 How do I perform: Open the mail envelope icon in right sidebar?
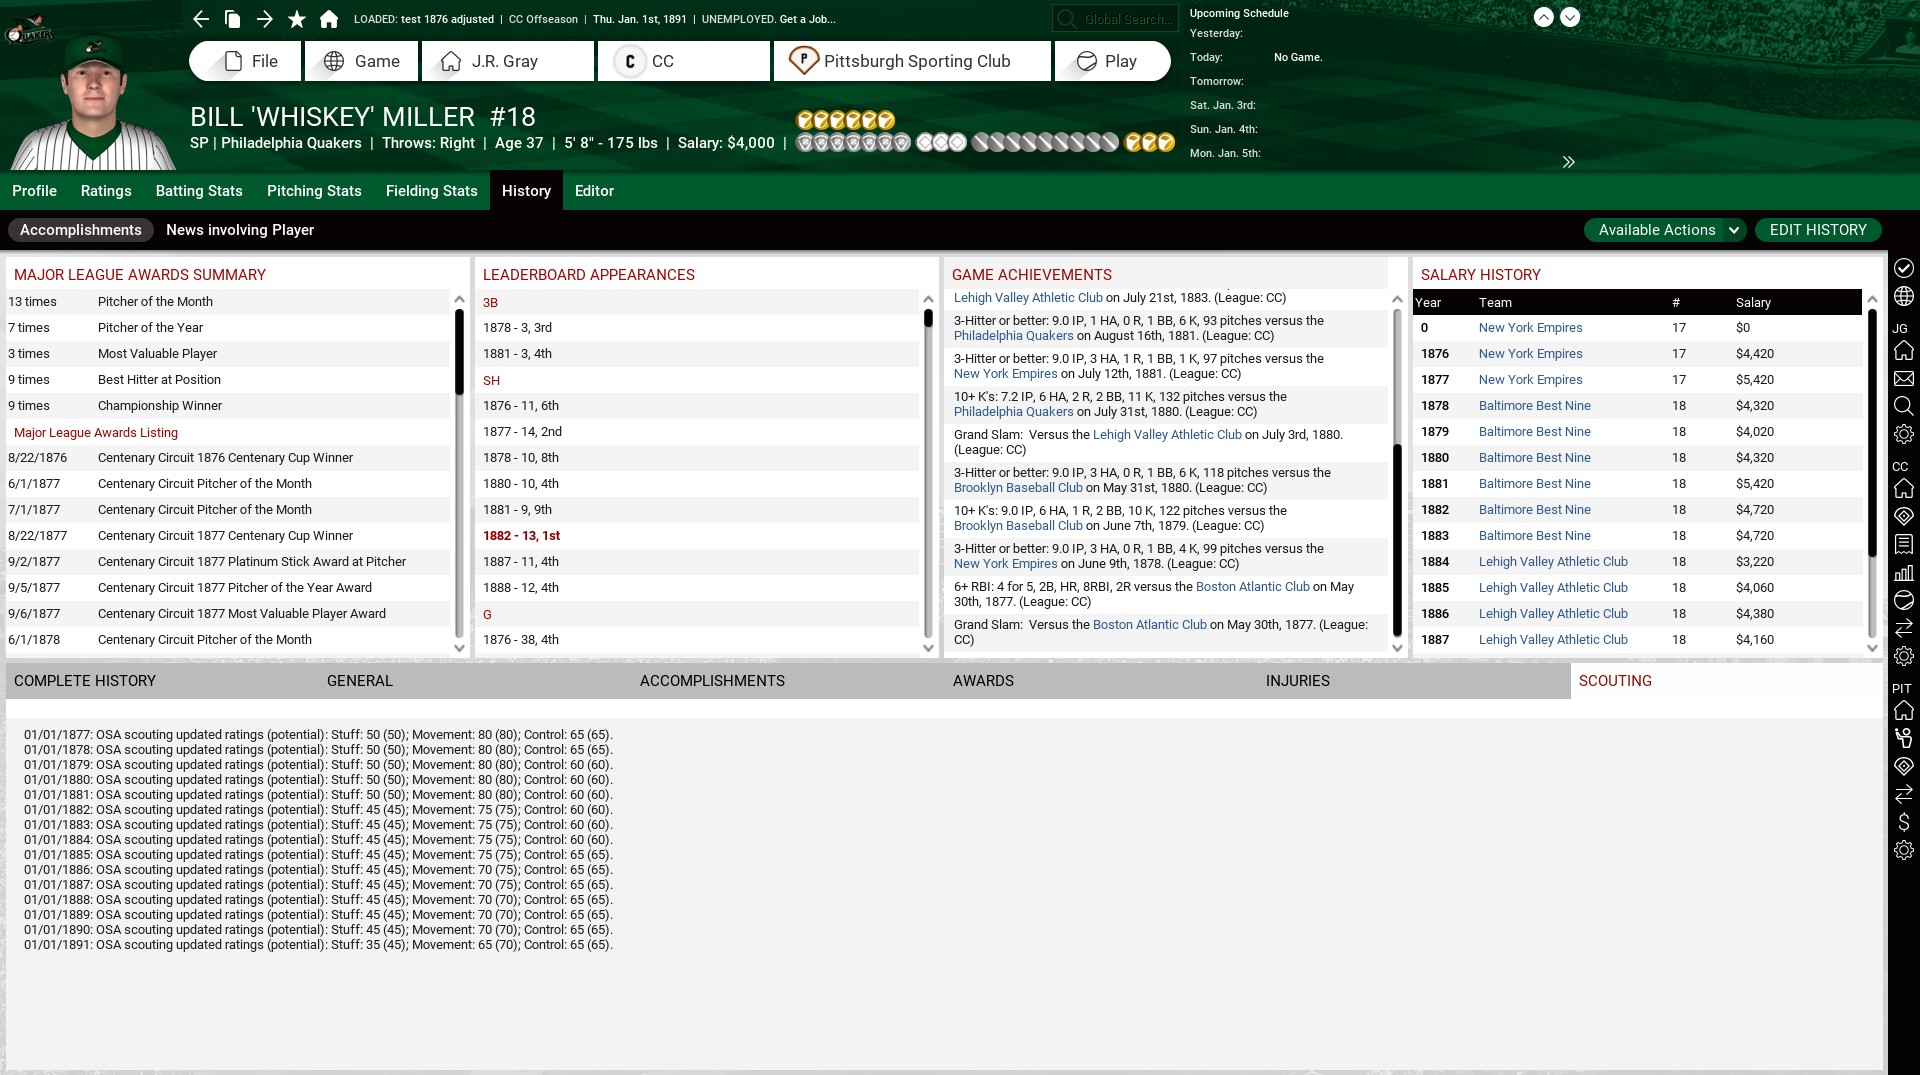[x=1904, y=379]
